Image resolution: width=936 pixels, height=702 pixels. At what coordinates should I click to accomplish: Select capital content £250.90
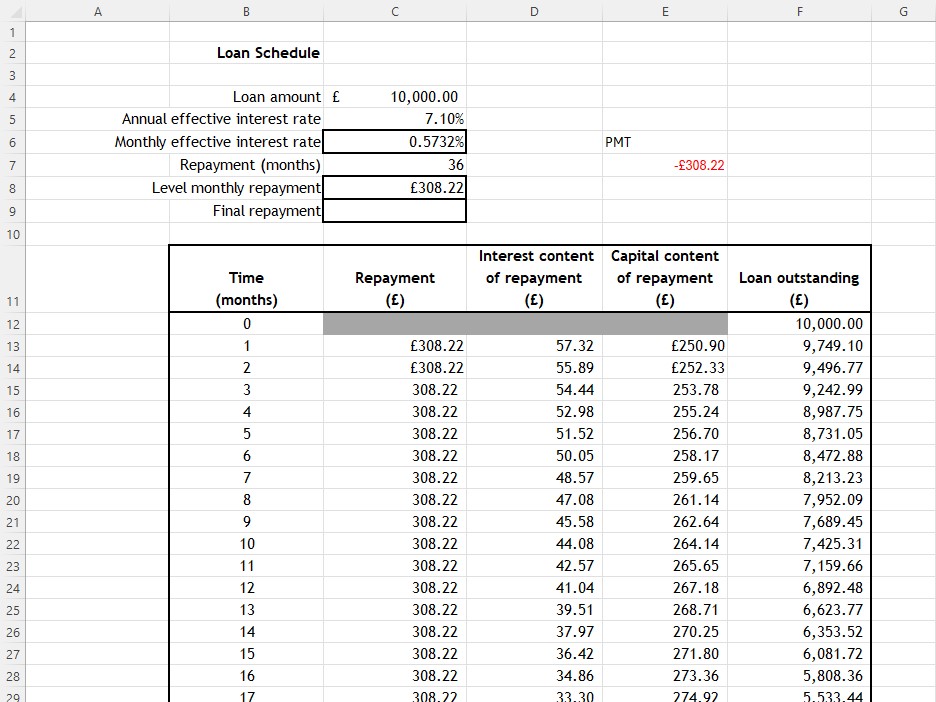tap(698, 346)
